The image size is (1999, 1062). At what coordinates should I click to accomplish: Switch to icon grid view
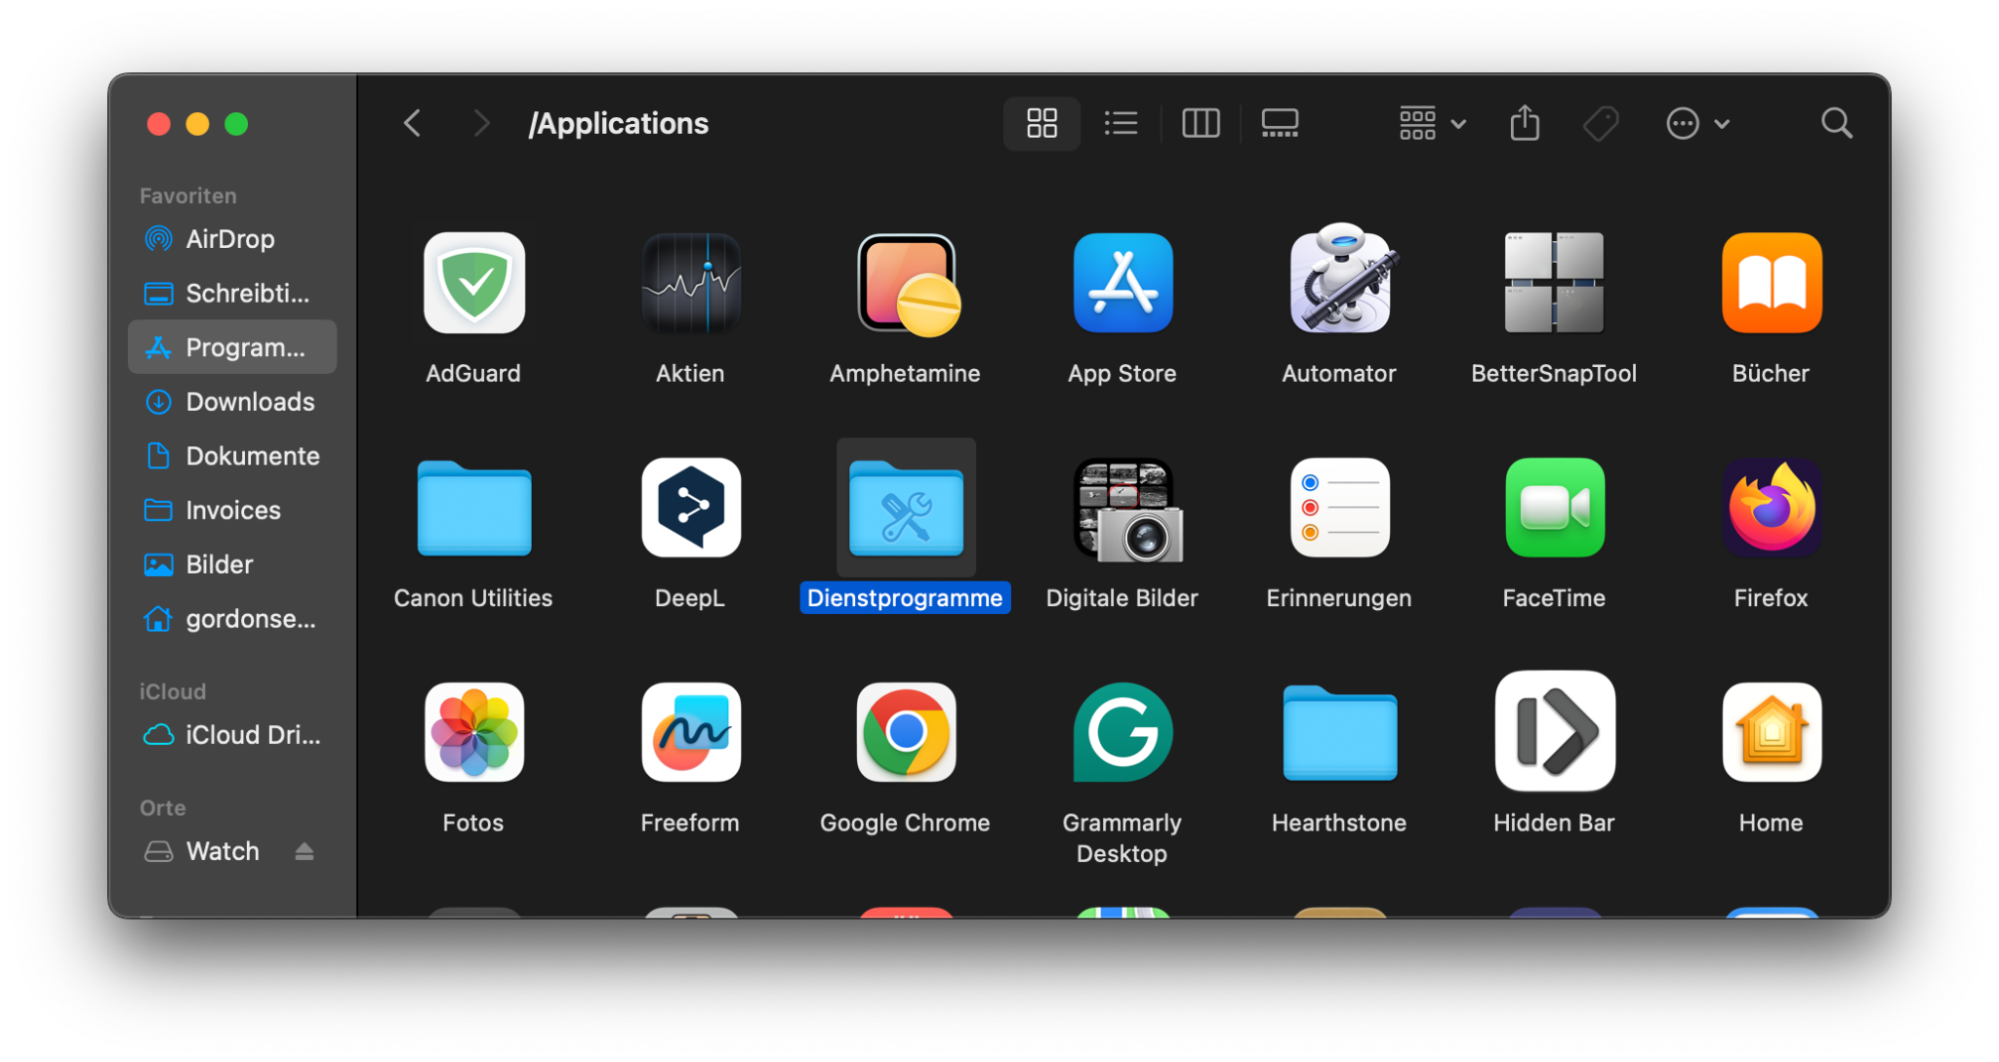1041,124
